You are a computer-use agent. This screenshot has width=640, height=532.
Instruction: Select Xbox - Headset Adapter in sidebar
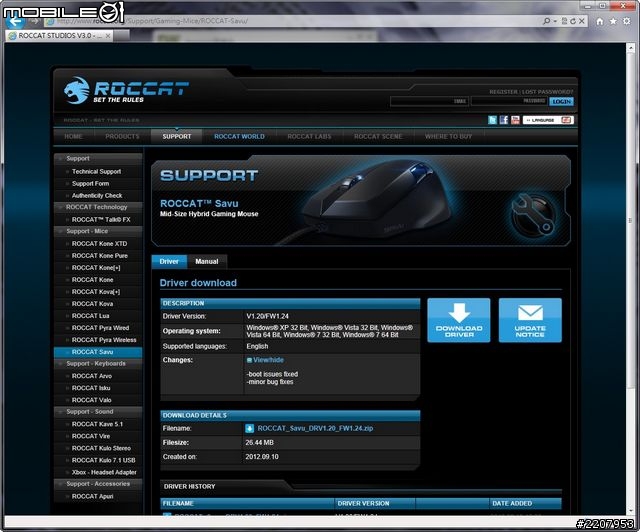[x=104, y=472]
